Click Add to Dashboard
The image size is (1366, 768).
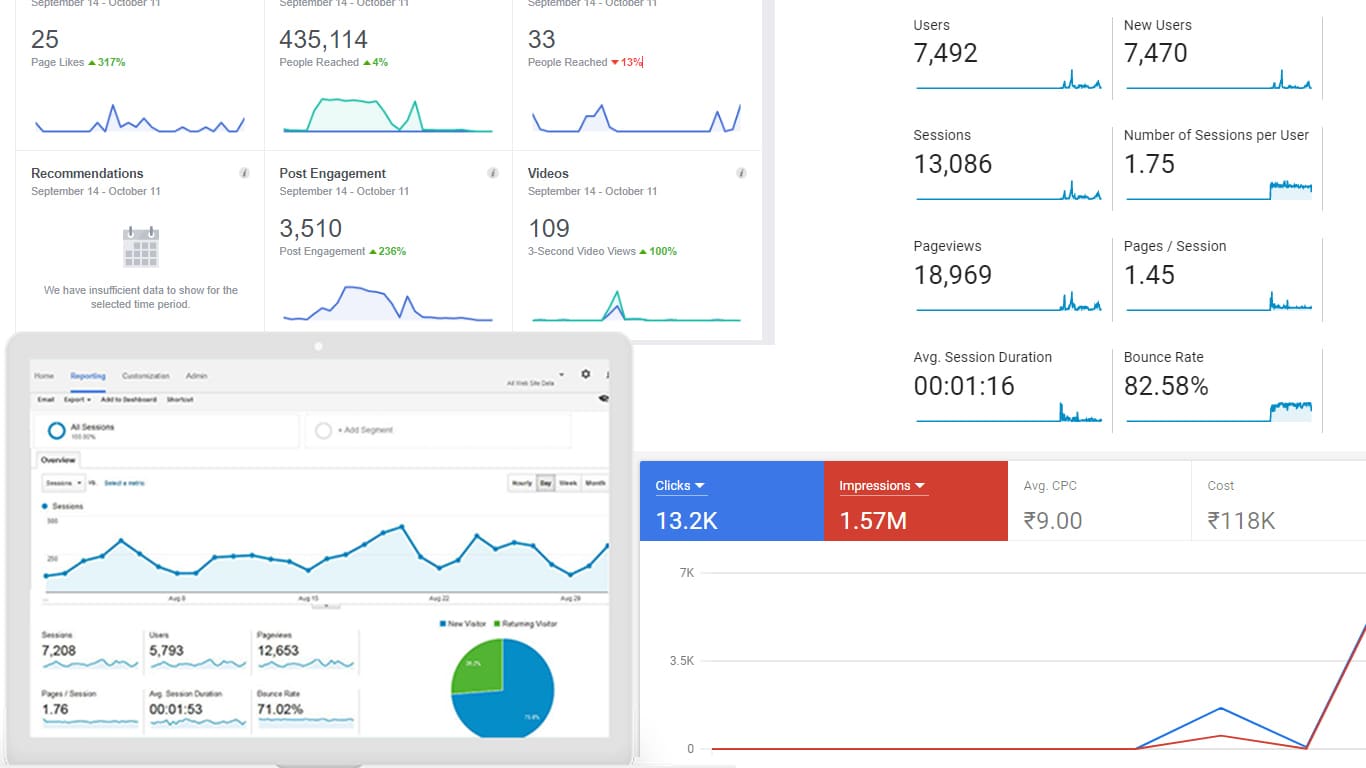(x=129, y=400)
